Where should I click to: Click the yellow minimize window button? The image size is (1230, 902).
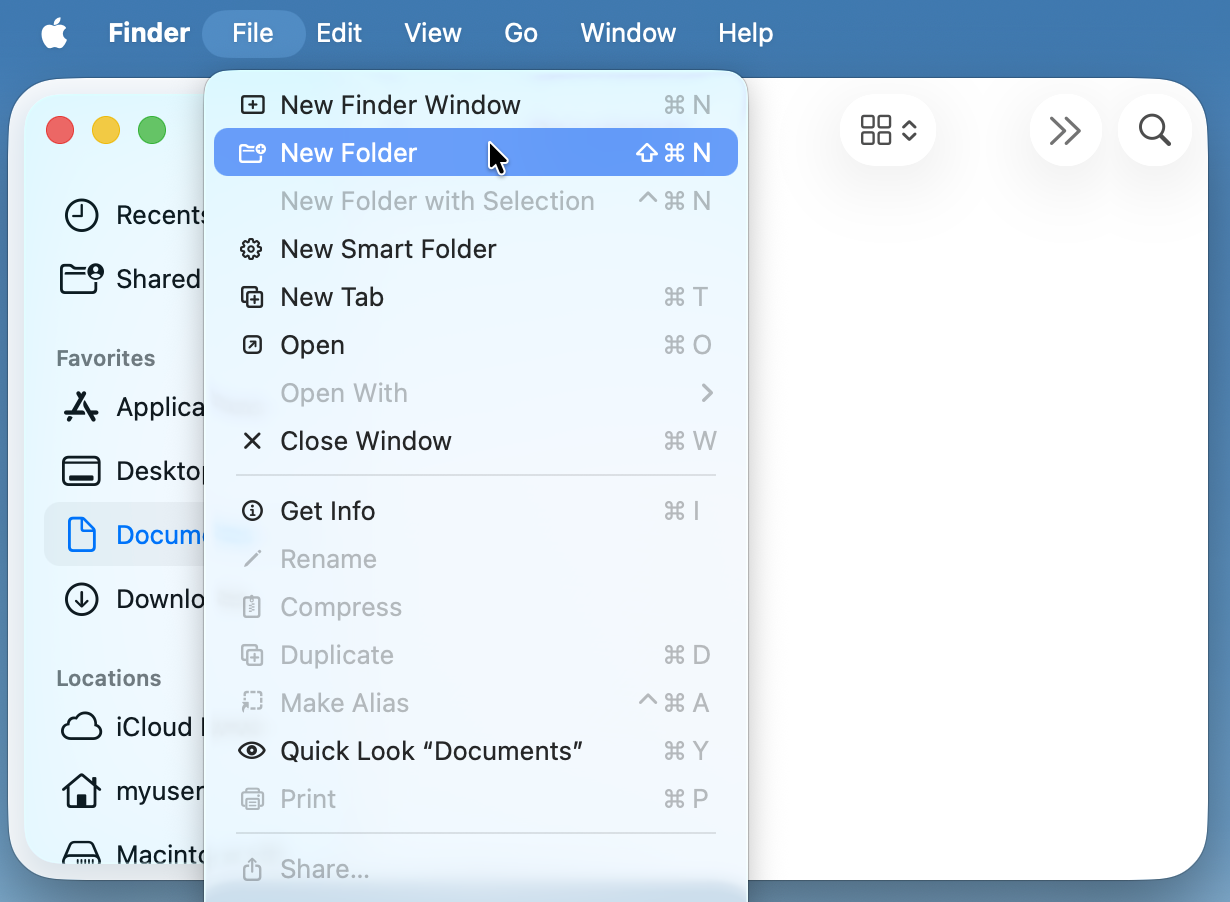[x=106, y=130]
